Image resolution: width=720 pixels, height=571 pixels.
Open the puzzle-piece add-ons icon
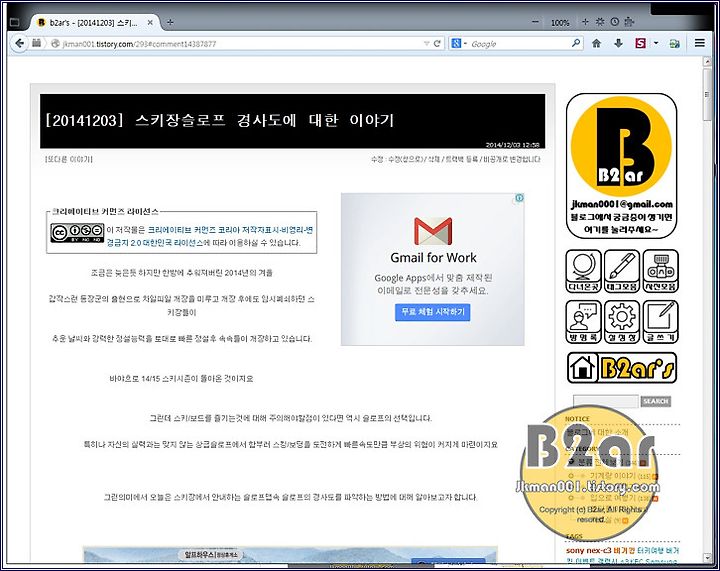629,22
